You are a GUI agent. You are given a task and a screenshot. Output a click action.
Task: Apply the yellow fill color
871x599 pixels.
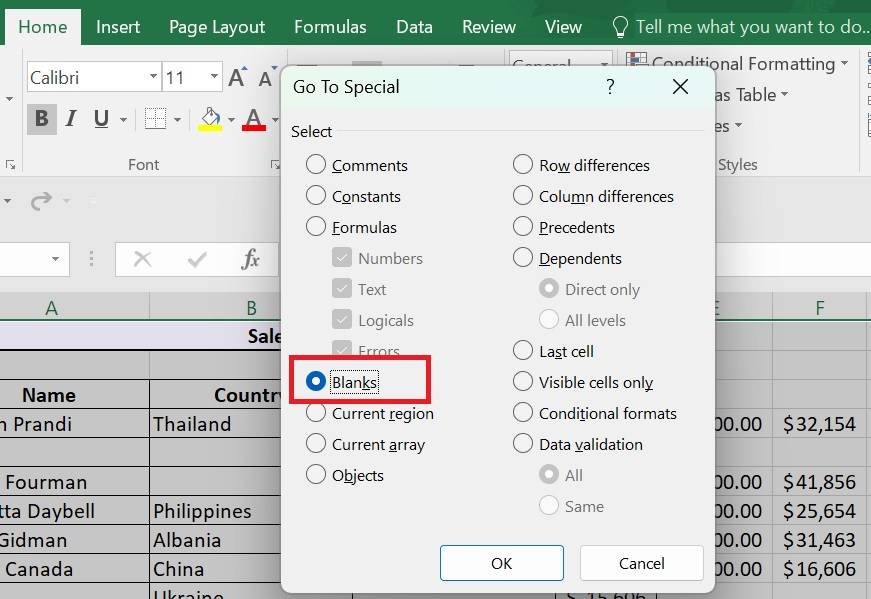210,119
